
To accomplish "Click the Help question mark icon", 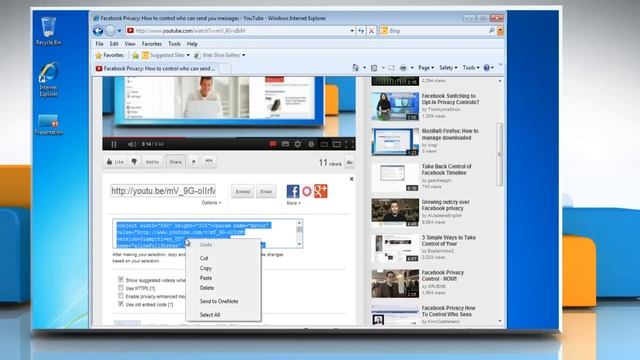I will pos(487,68).
